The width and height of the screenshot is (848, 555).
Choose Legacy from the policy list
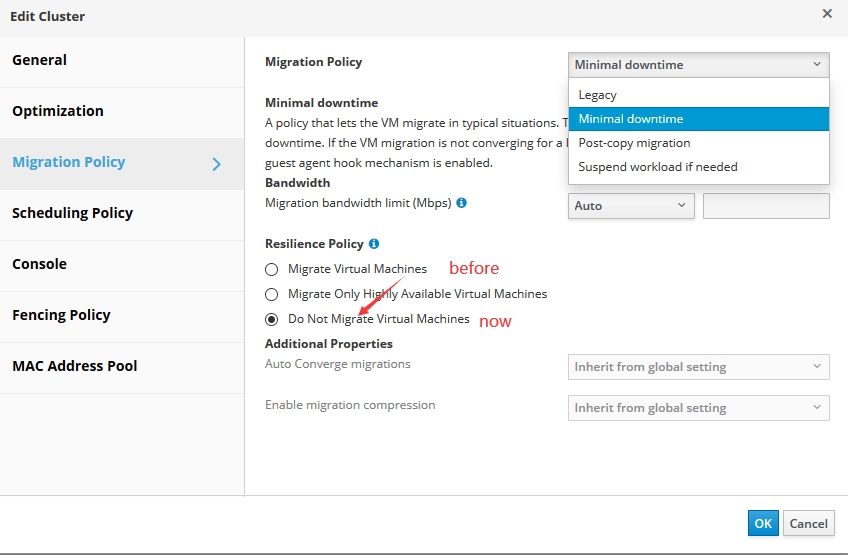click(x=598, y=95)
